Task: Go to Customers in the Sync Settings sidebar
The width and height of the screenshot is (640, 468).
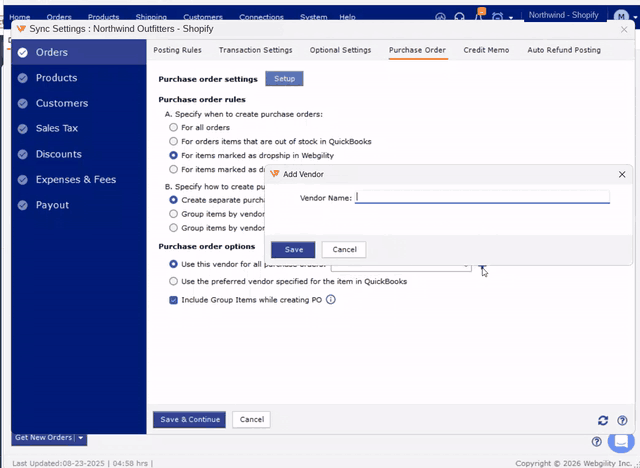Action: [x=79, y=103]
